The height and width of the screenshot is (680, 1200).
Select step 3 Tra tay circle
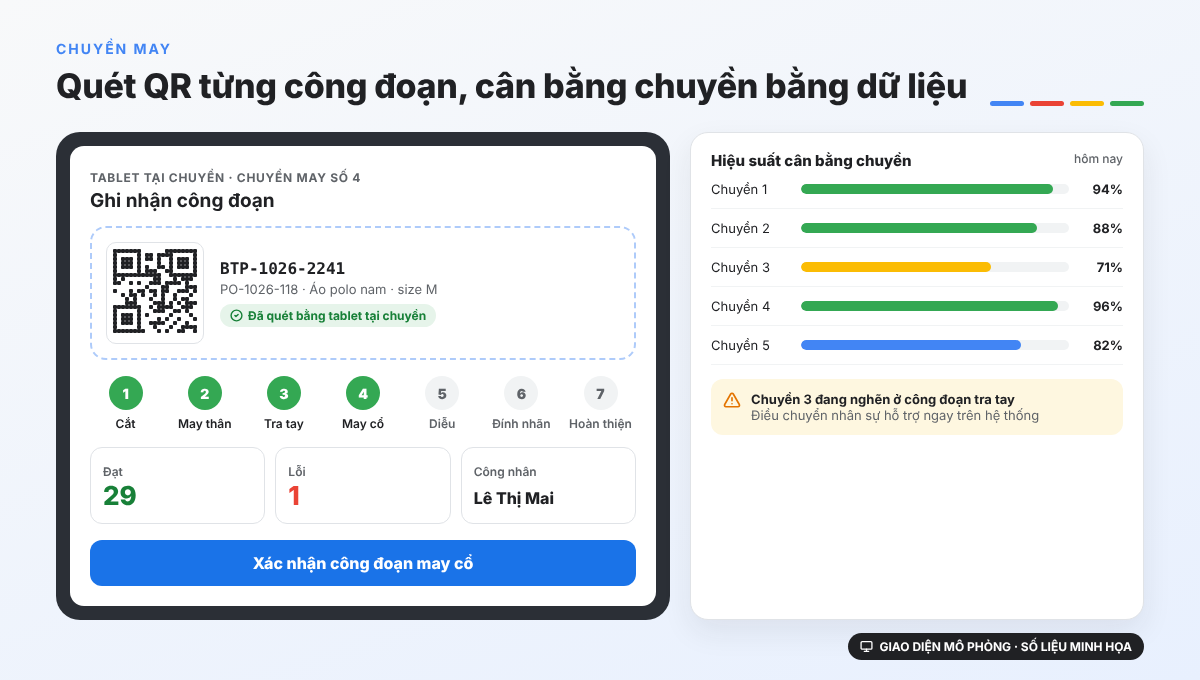click(x=284, y=394)
